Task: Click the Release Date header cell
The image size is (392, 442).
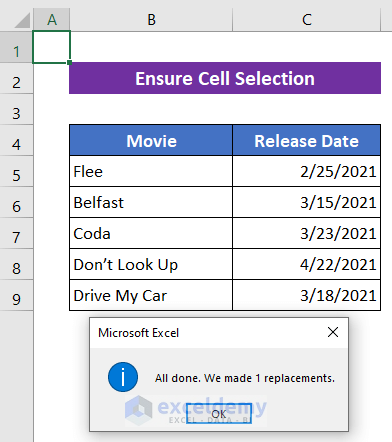Action: (x=306, y=140)
